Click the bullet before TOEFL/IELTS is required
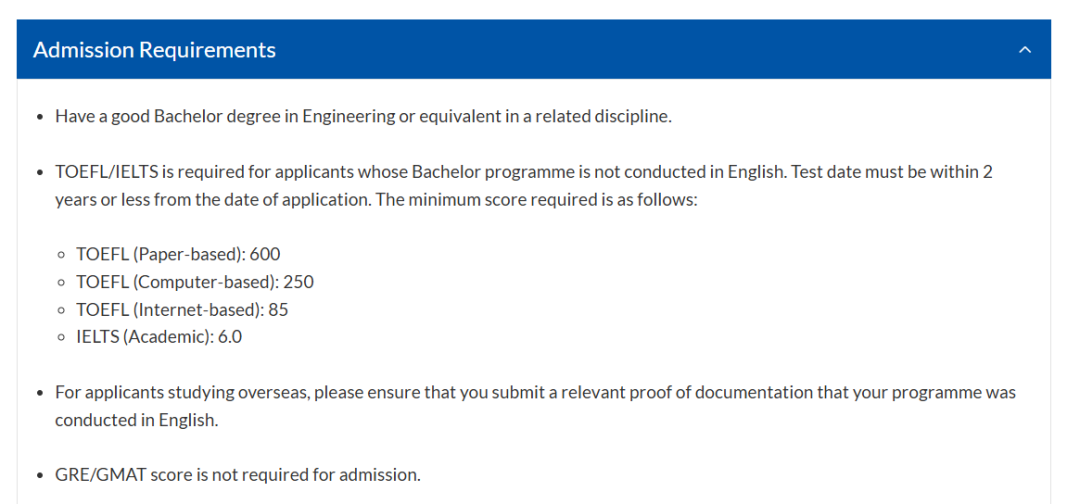 pyautogui.click(x=41, y=172)
